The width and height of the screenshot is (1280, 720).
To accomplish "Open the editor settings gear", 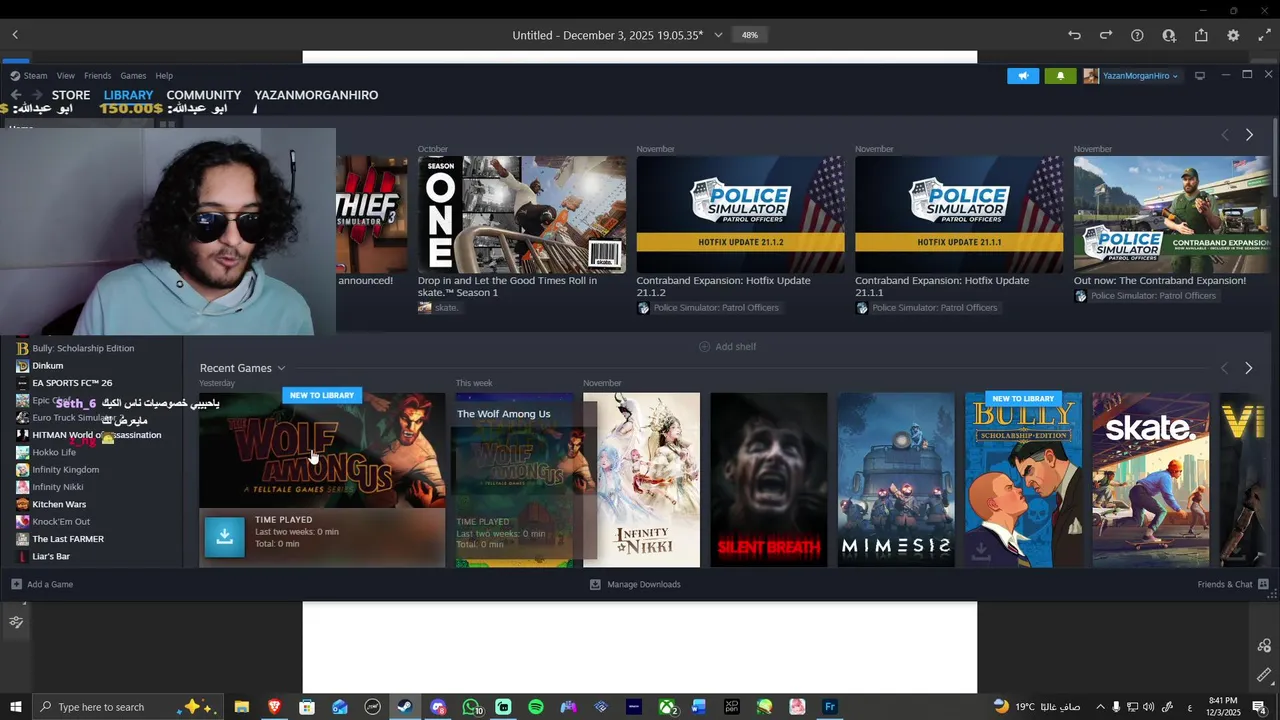I will tap(1233, 35).
